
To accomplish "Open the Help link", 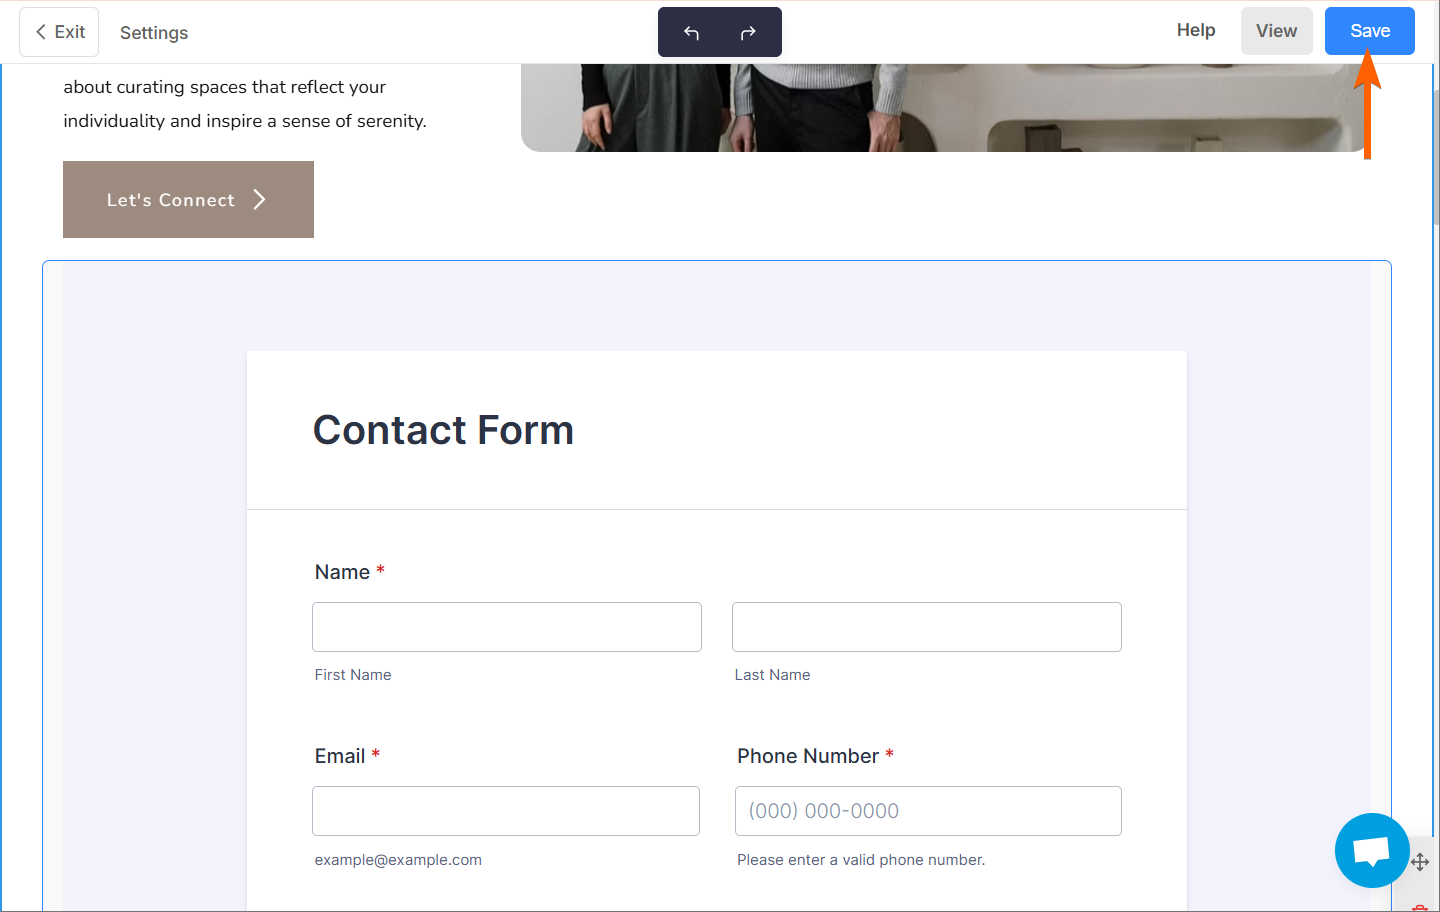I will (1195, 30).
